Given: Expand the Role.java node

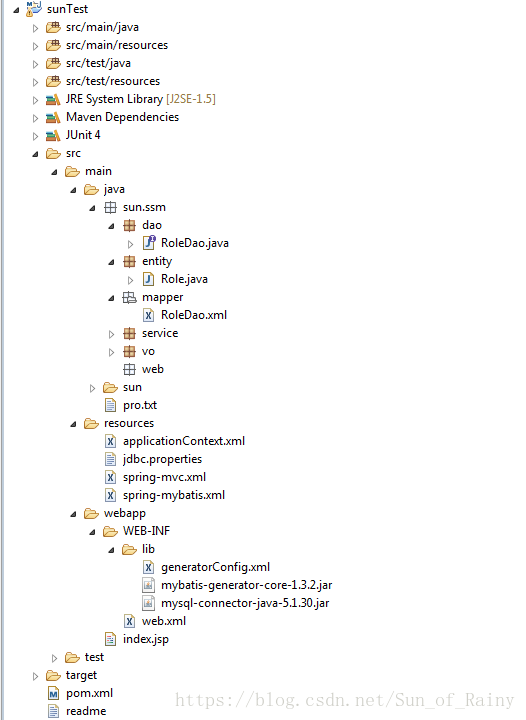Looking at the screenshot, I should tap(130, 280).
